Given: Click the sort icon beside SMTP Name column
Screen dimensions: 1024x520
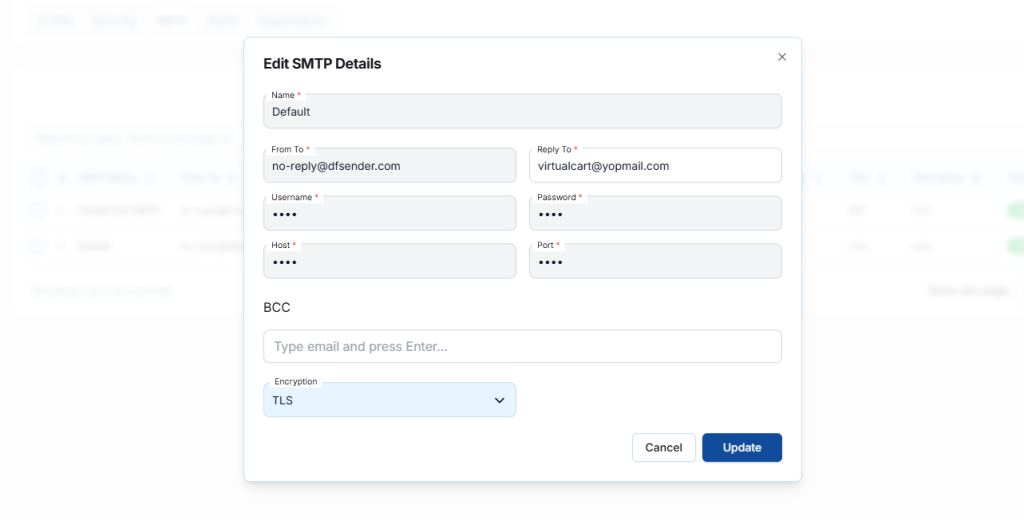Looking at the screenshot, I should [148, 178].
